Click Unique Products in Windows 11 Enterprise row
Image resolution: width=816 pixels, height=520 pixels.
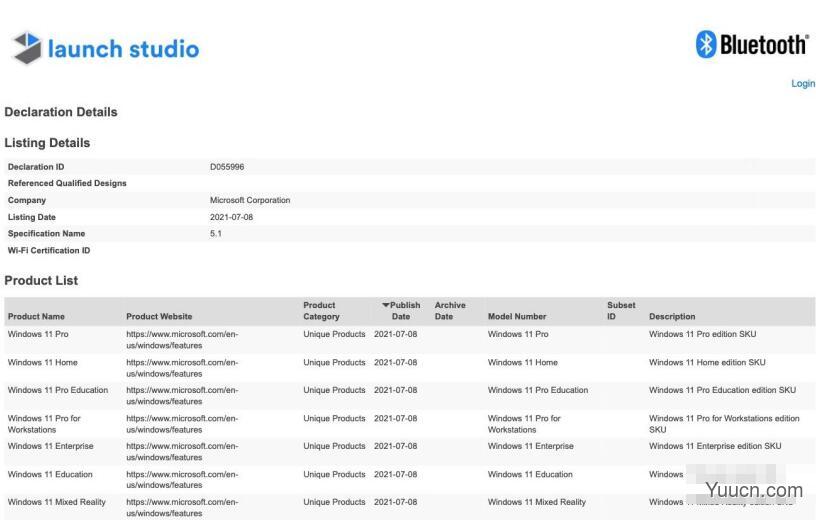(x=334, y=446)
